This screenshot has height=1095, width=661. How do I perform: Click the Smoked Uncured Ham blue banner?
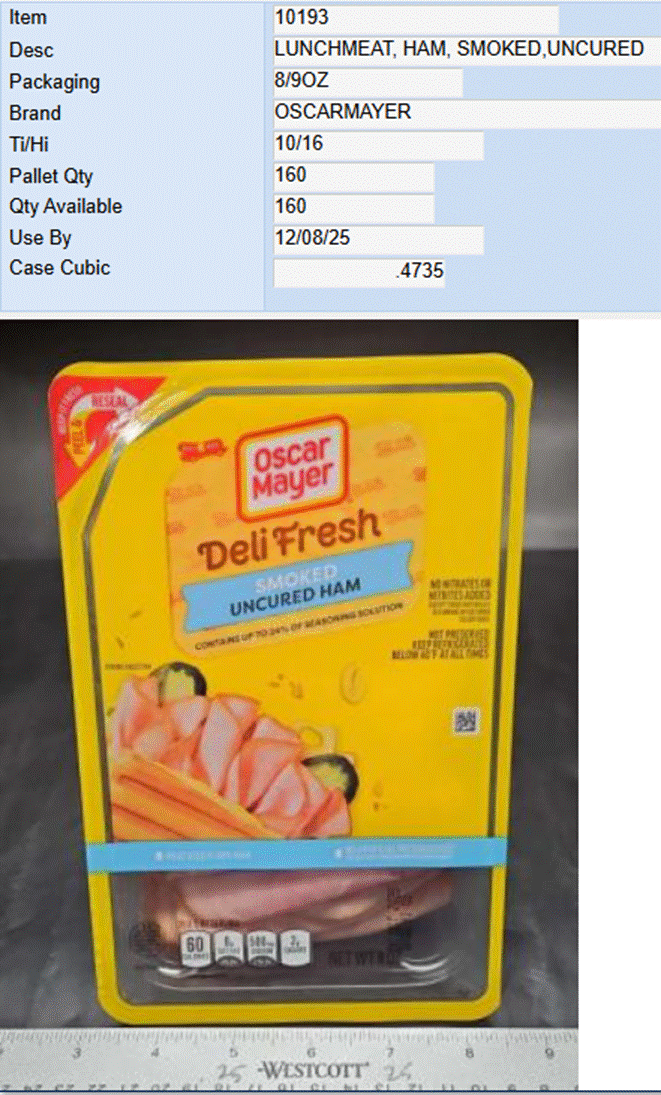297,589
